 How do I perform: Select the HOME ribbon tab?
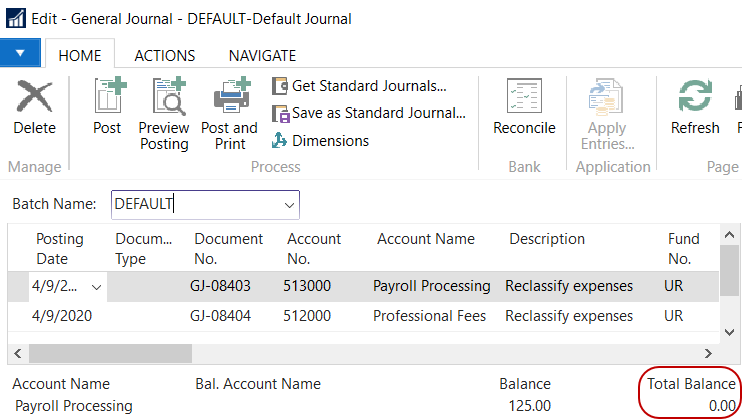pyautogui.click(x=80, y=56)
